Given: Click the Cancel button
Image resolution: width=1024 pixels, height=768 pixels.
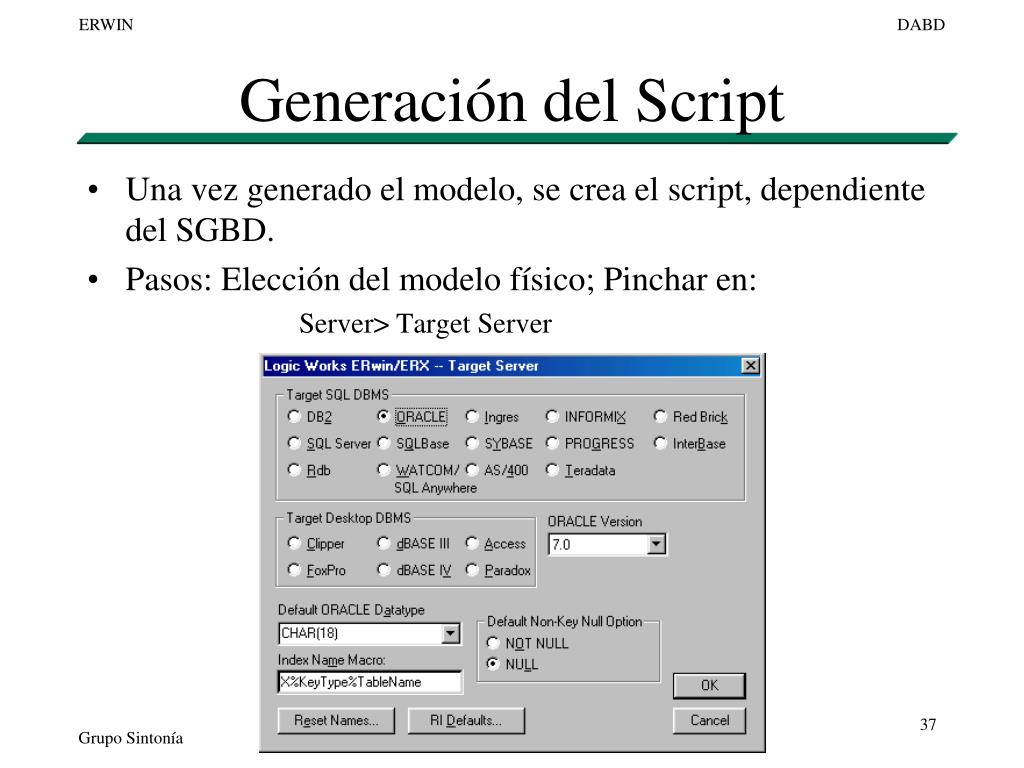Looking at the screenshot, I should pyautogui.click(x=709, y=720).
